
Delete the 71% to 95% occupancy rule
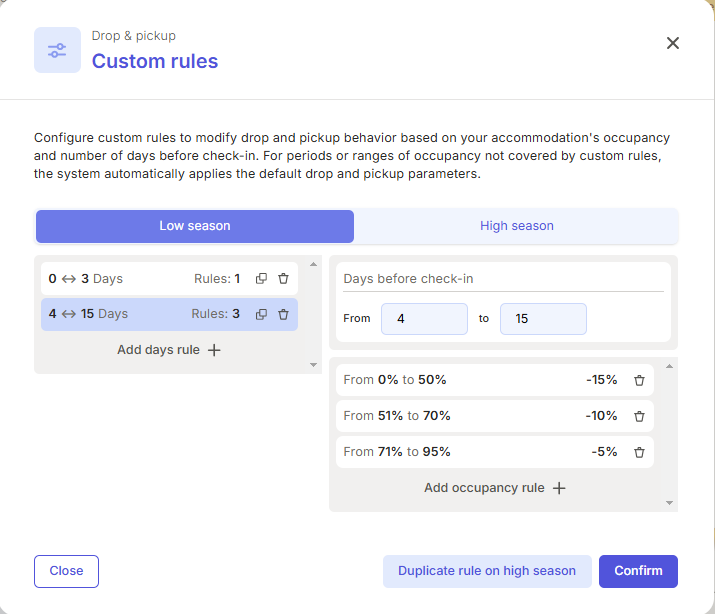coord(639,452)
